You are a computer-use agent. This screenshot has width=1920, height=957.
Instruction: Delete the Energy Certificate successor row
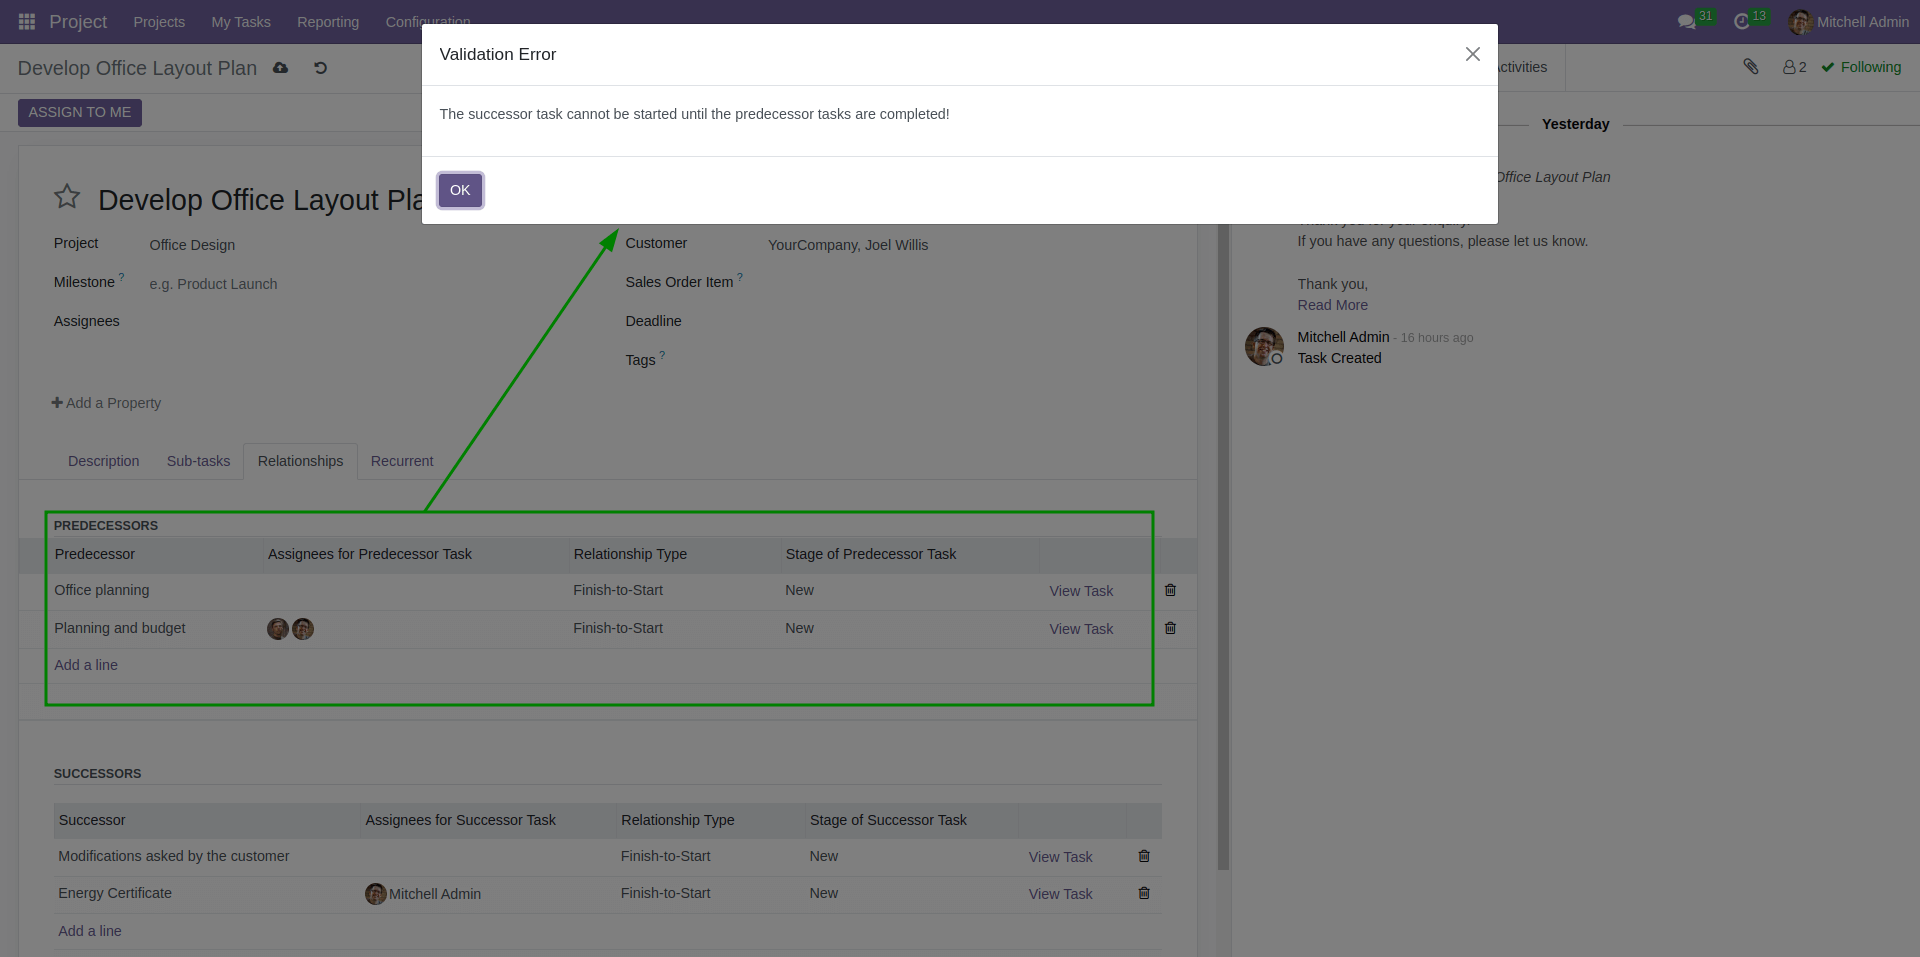pos(1143,893)
